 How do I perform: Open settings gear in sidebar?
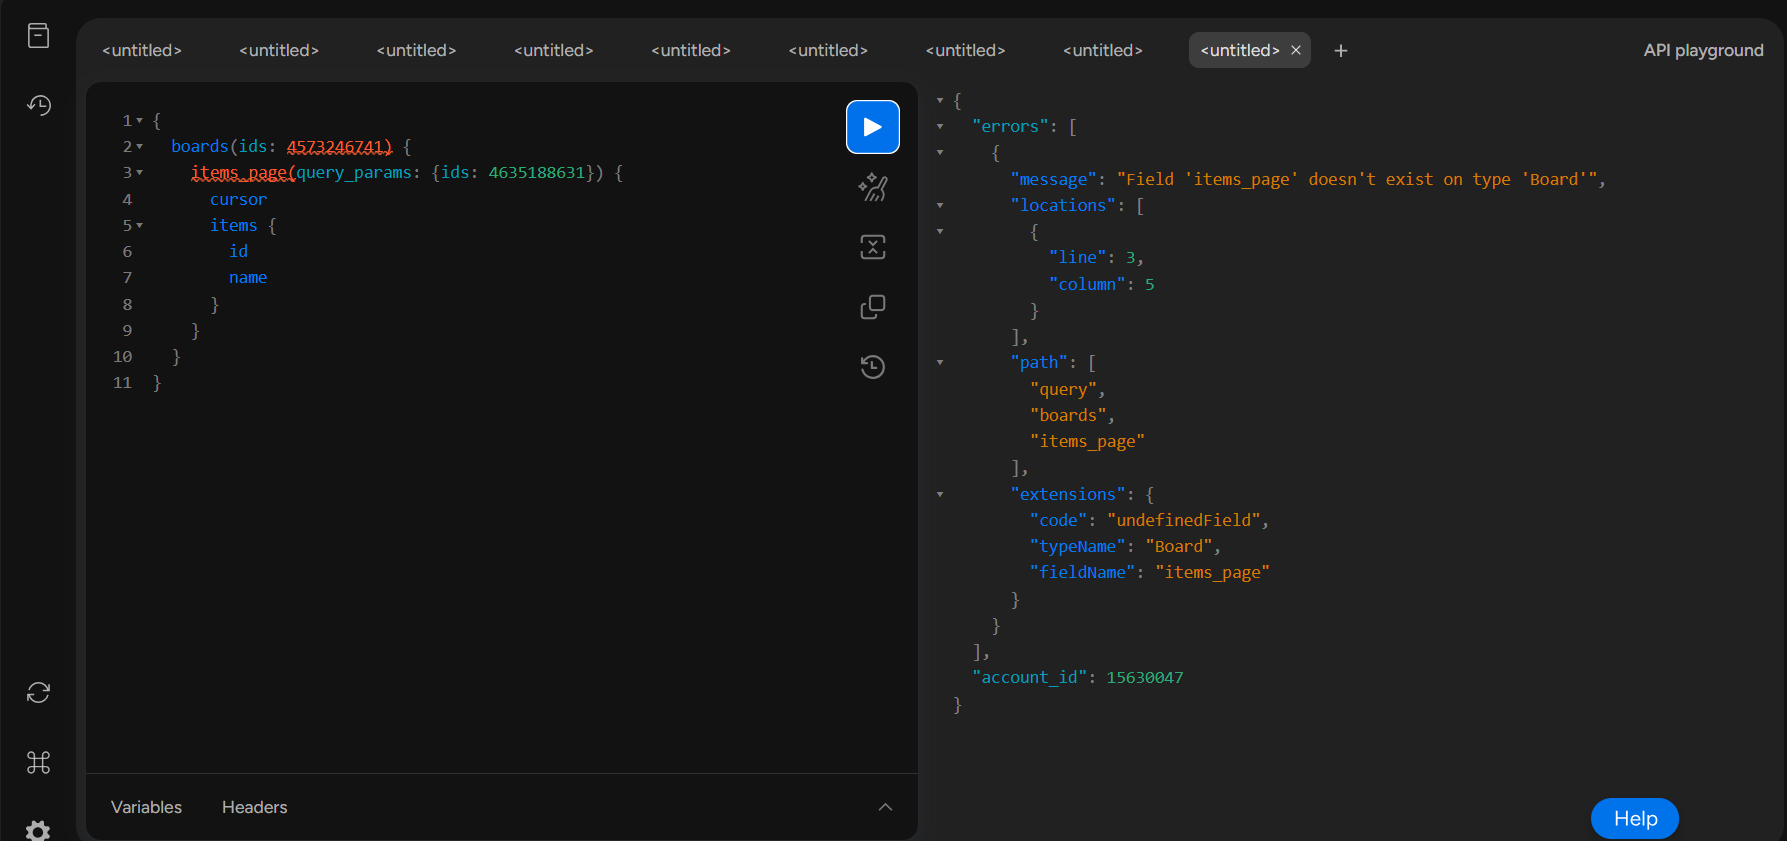(38, 831)
